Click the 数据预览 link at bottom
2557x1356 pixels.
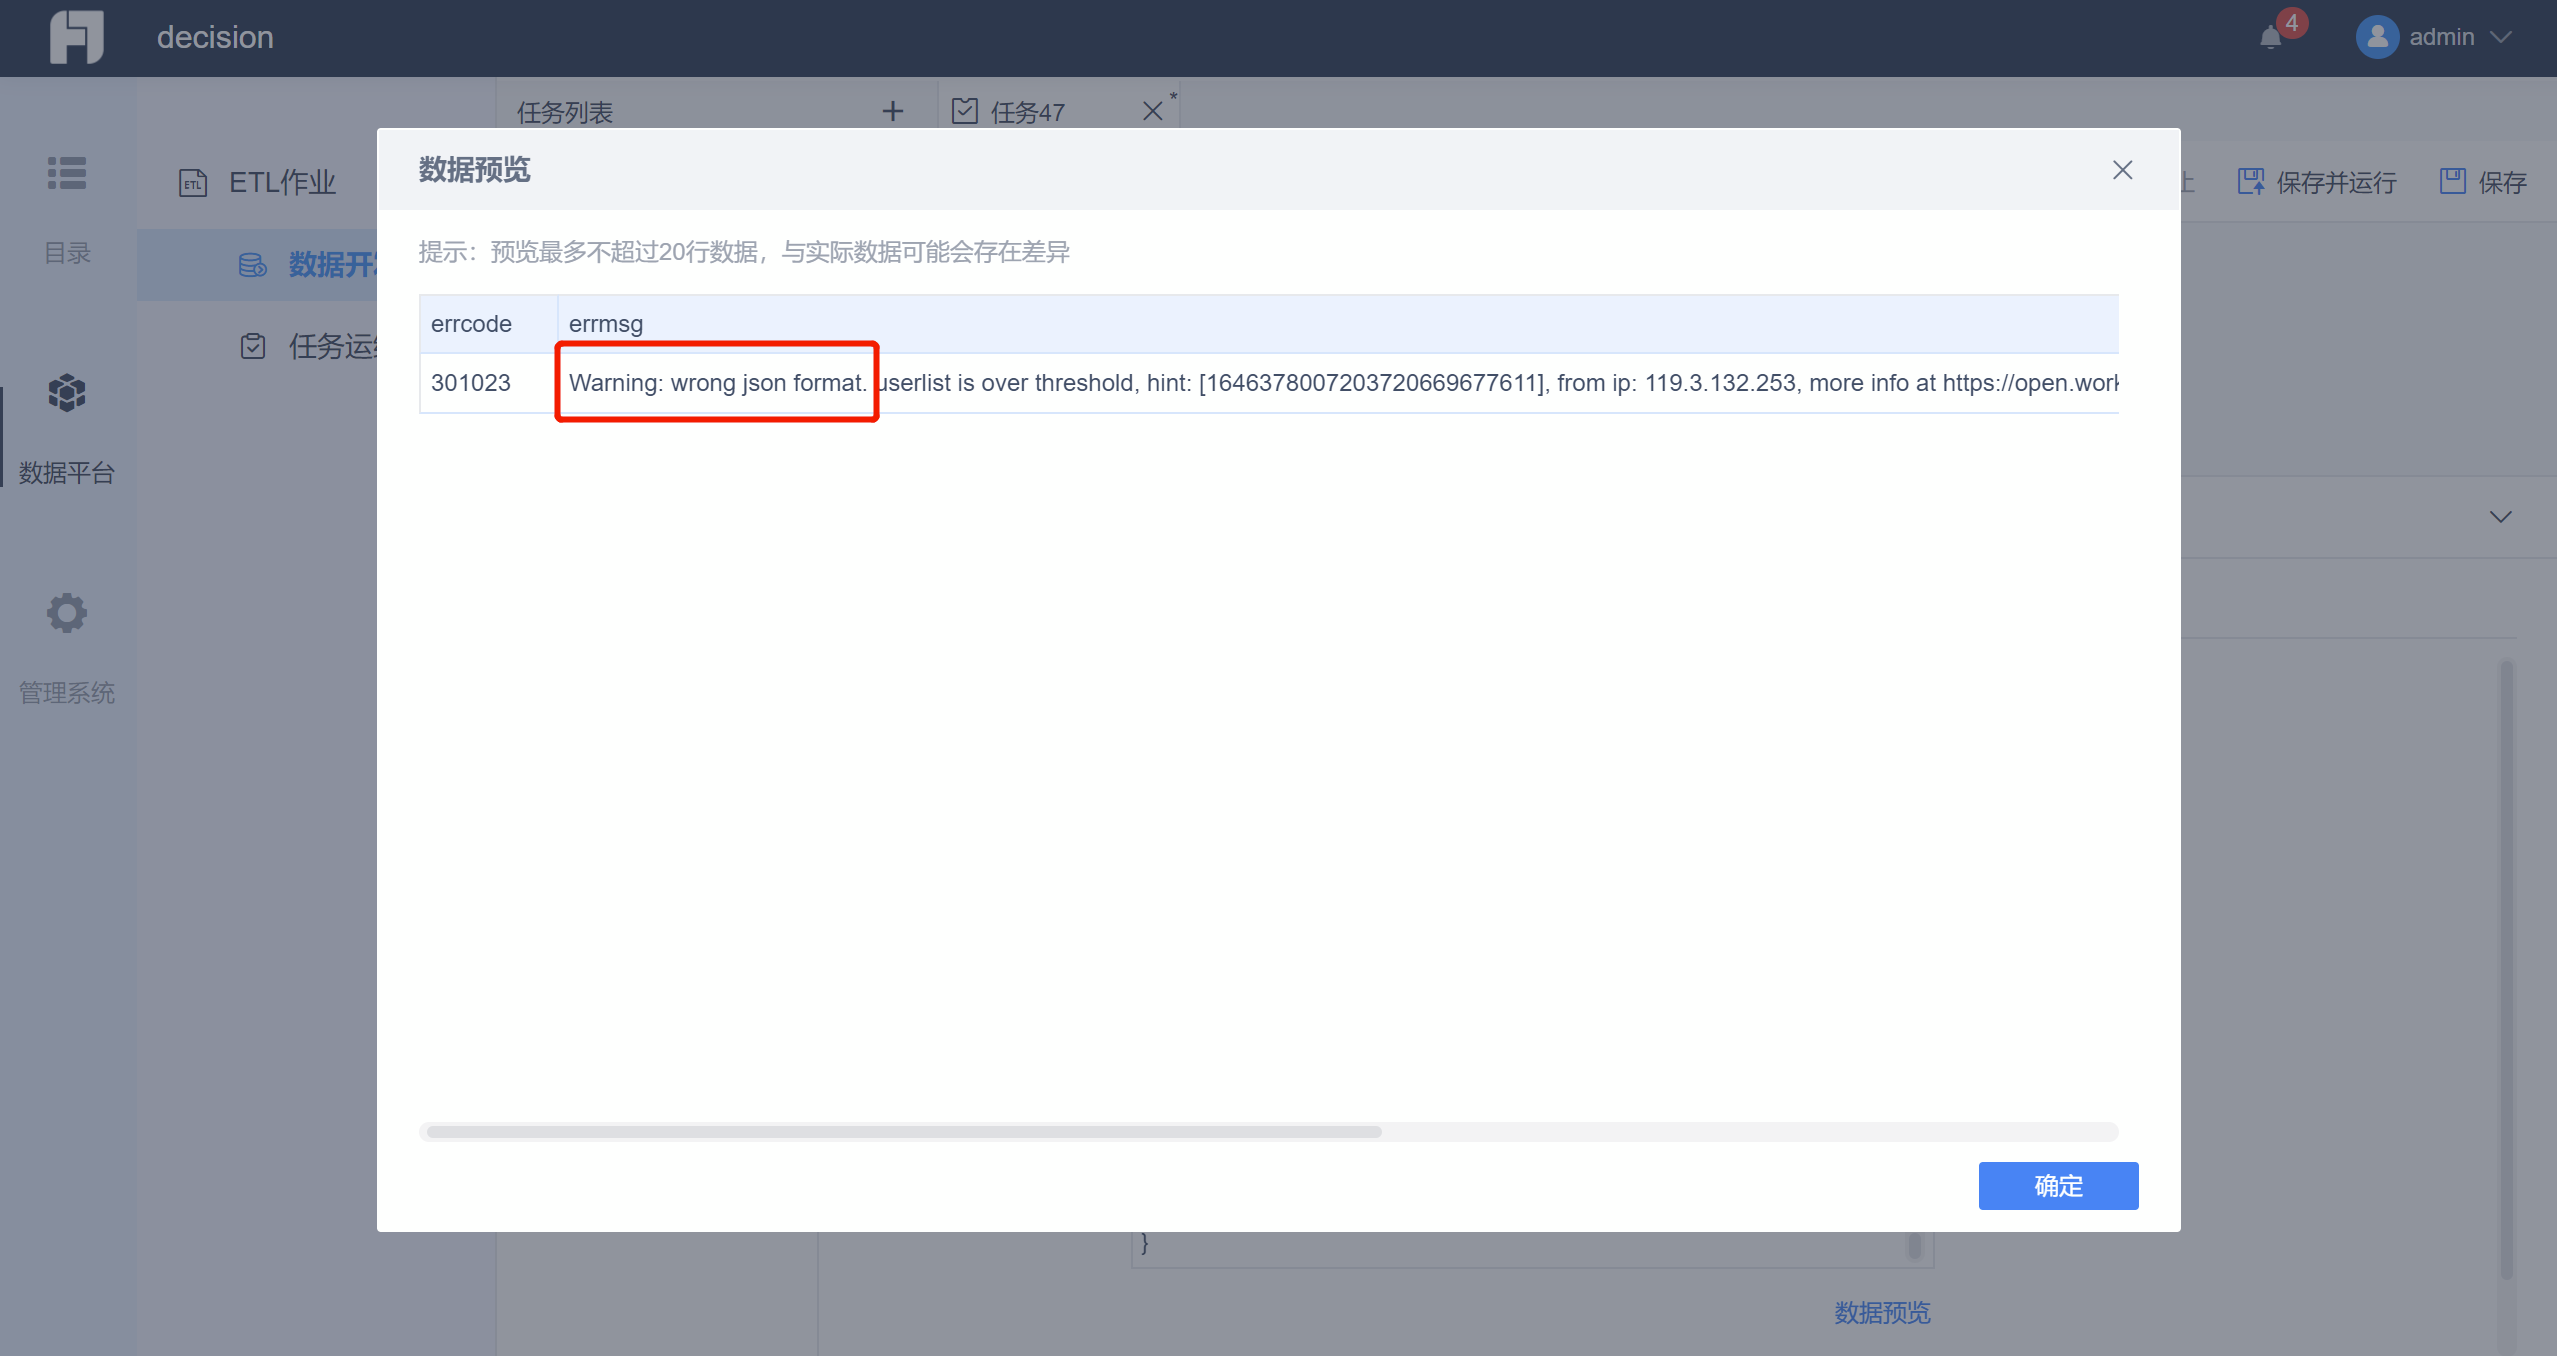coord(1881,1312)
